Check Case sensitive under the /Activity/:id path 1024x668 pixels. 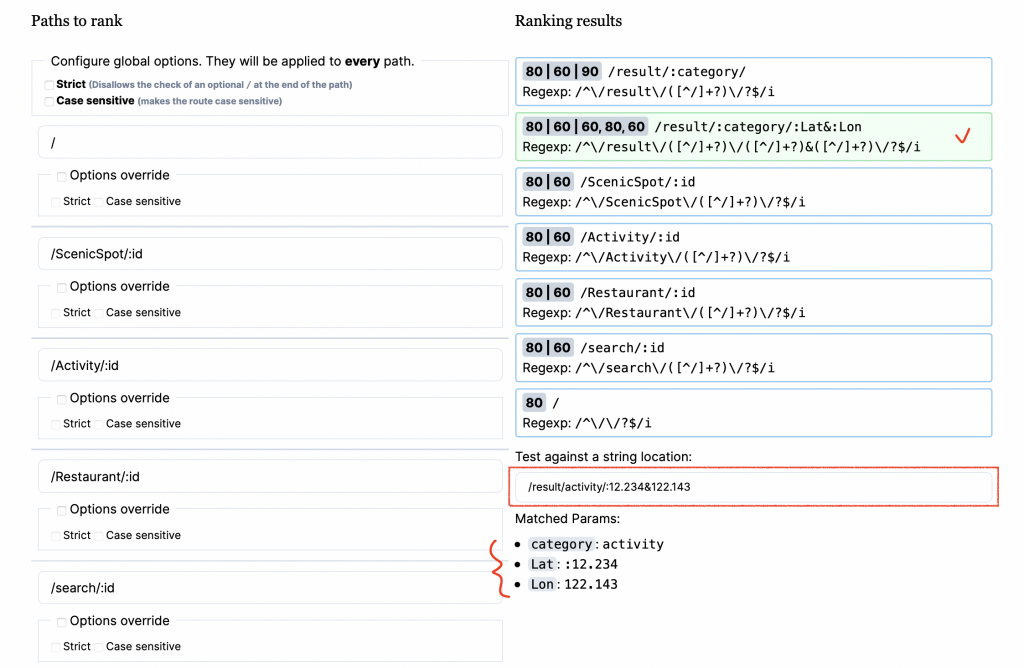[99, 424]
